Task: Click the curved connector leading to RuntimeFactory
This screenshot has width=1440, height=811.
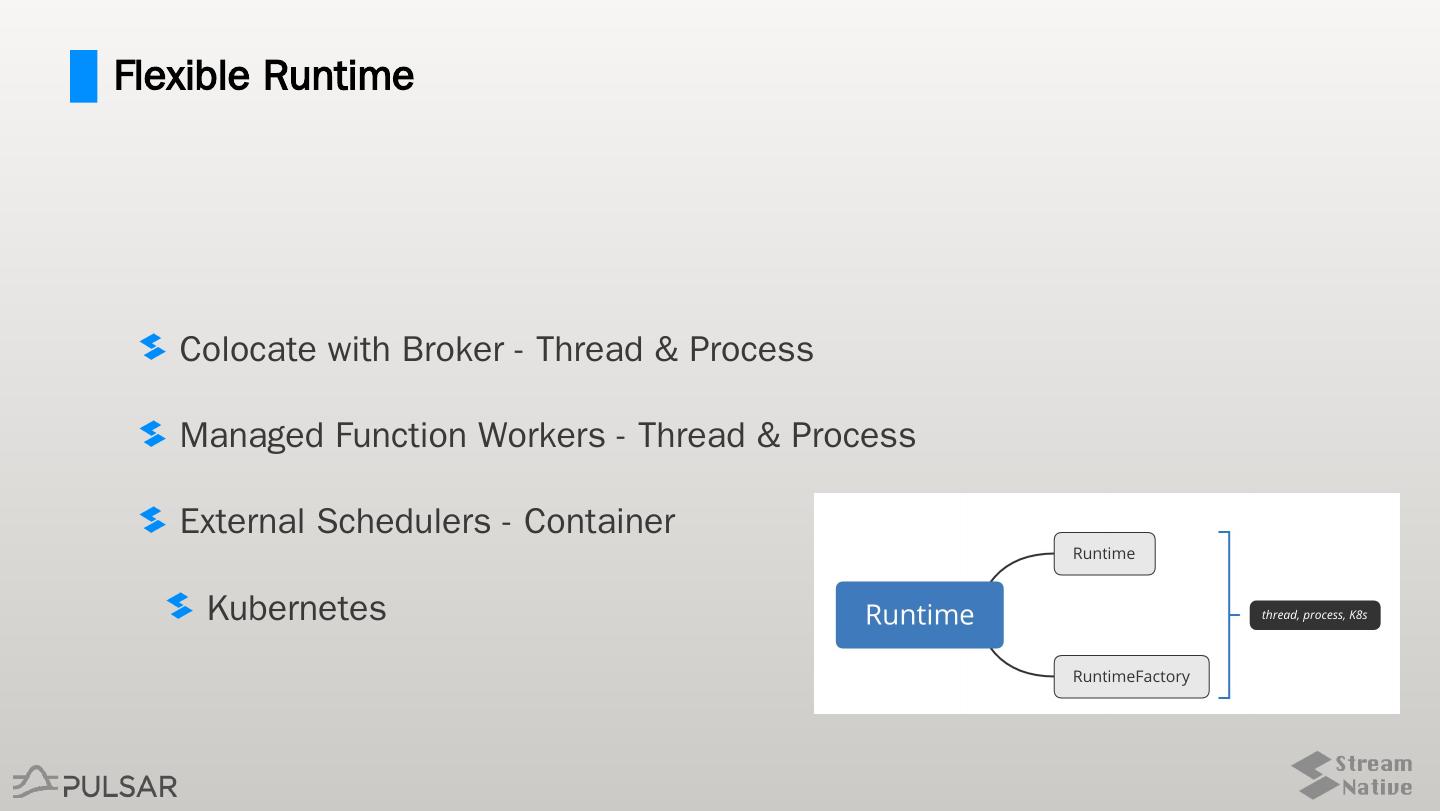Action: (x=1012, y=668)
